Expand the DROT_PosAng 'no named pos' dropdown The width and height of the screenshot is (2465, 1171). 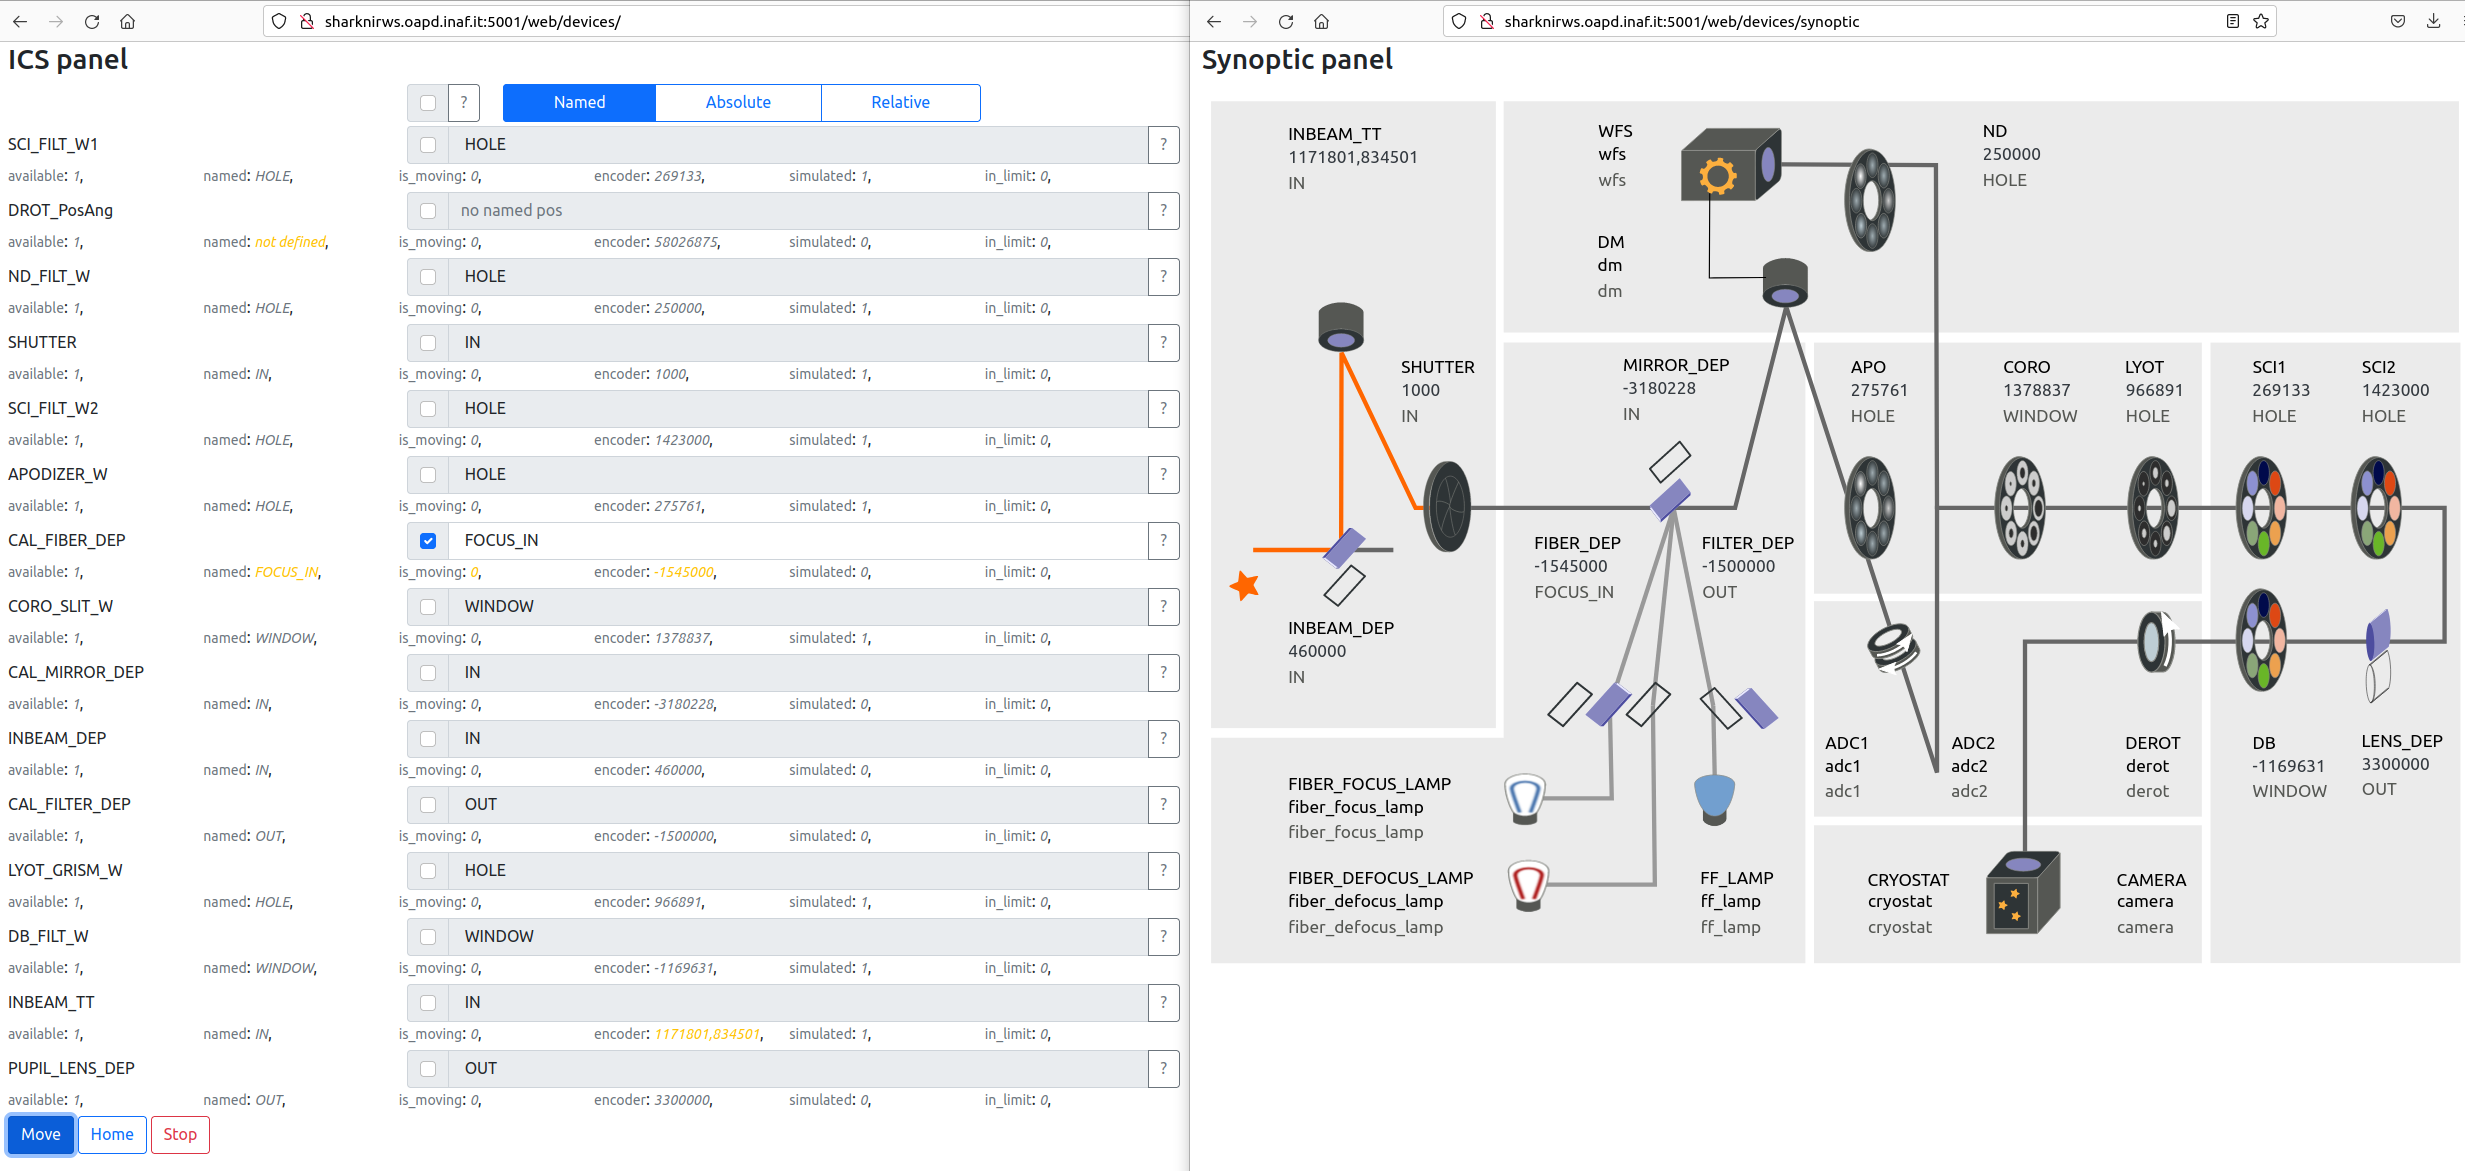tap(797, 211)
